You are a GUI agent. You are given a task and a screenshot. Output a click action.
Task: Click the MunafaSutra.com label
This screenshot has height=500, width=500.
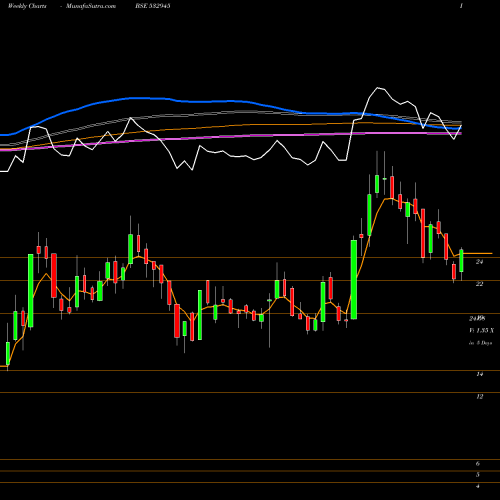pos(91,6)
